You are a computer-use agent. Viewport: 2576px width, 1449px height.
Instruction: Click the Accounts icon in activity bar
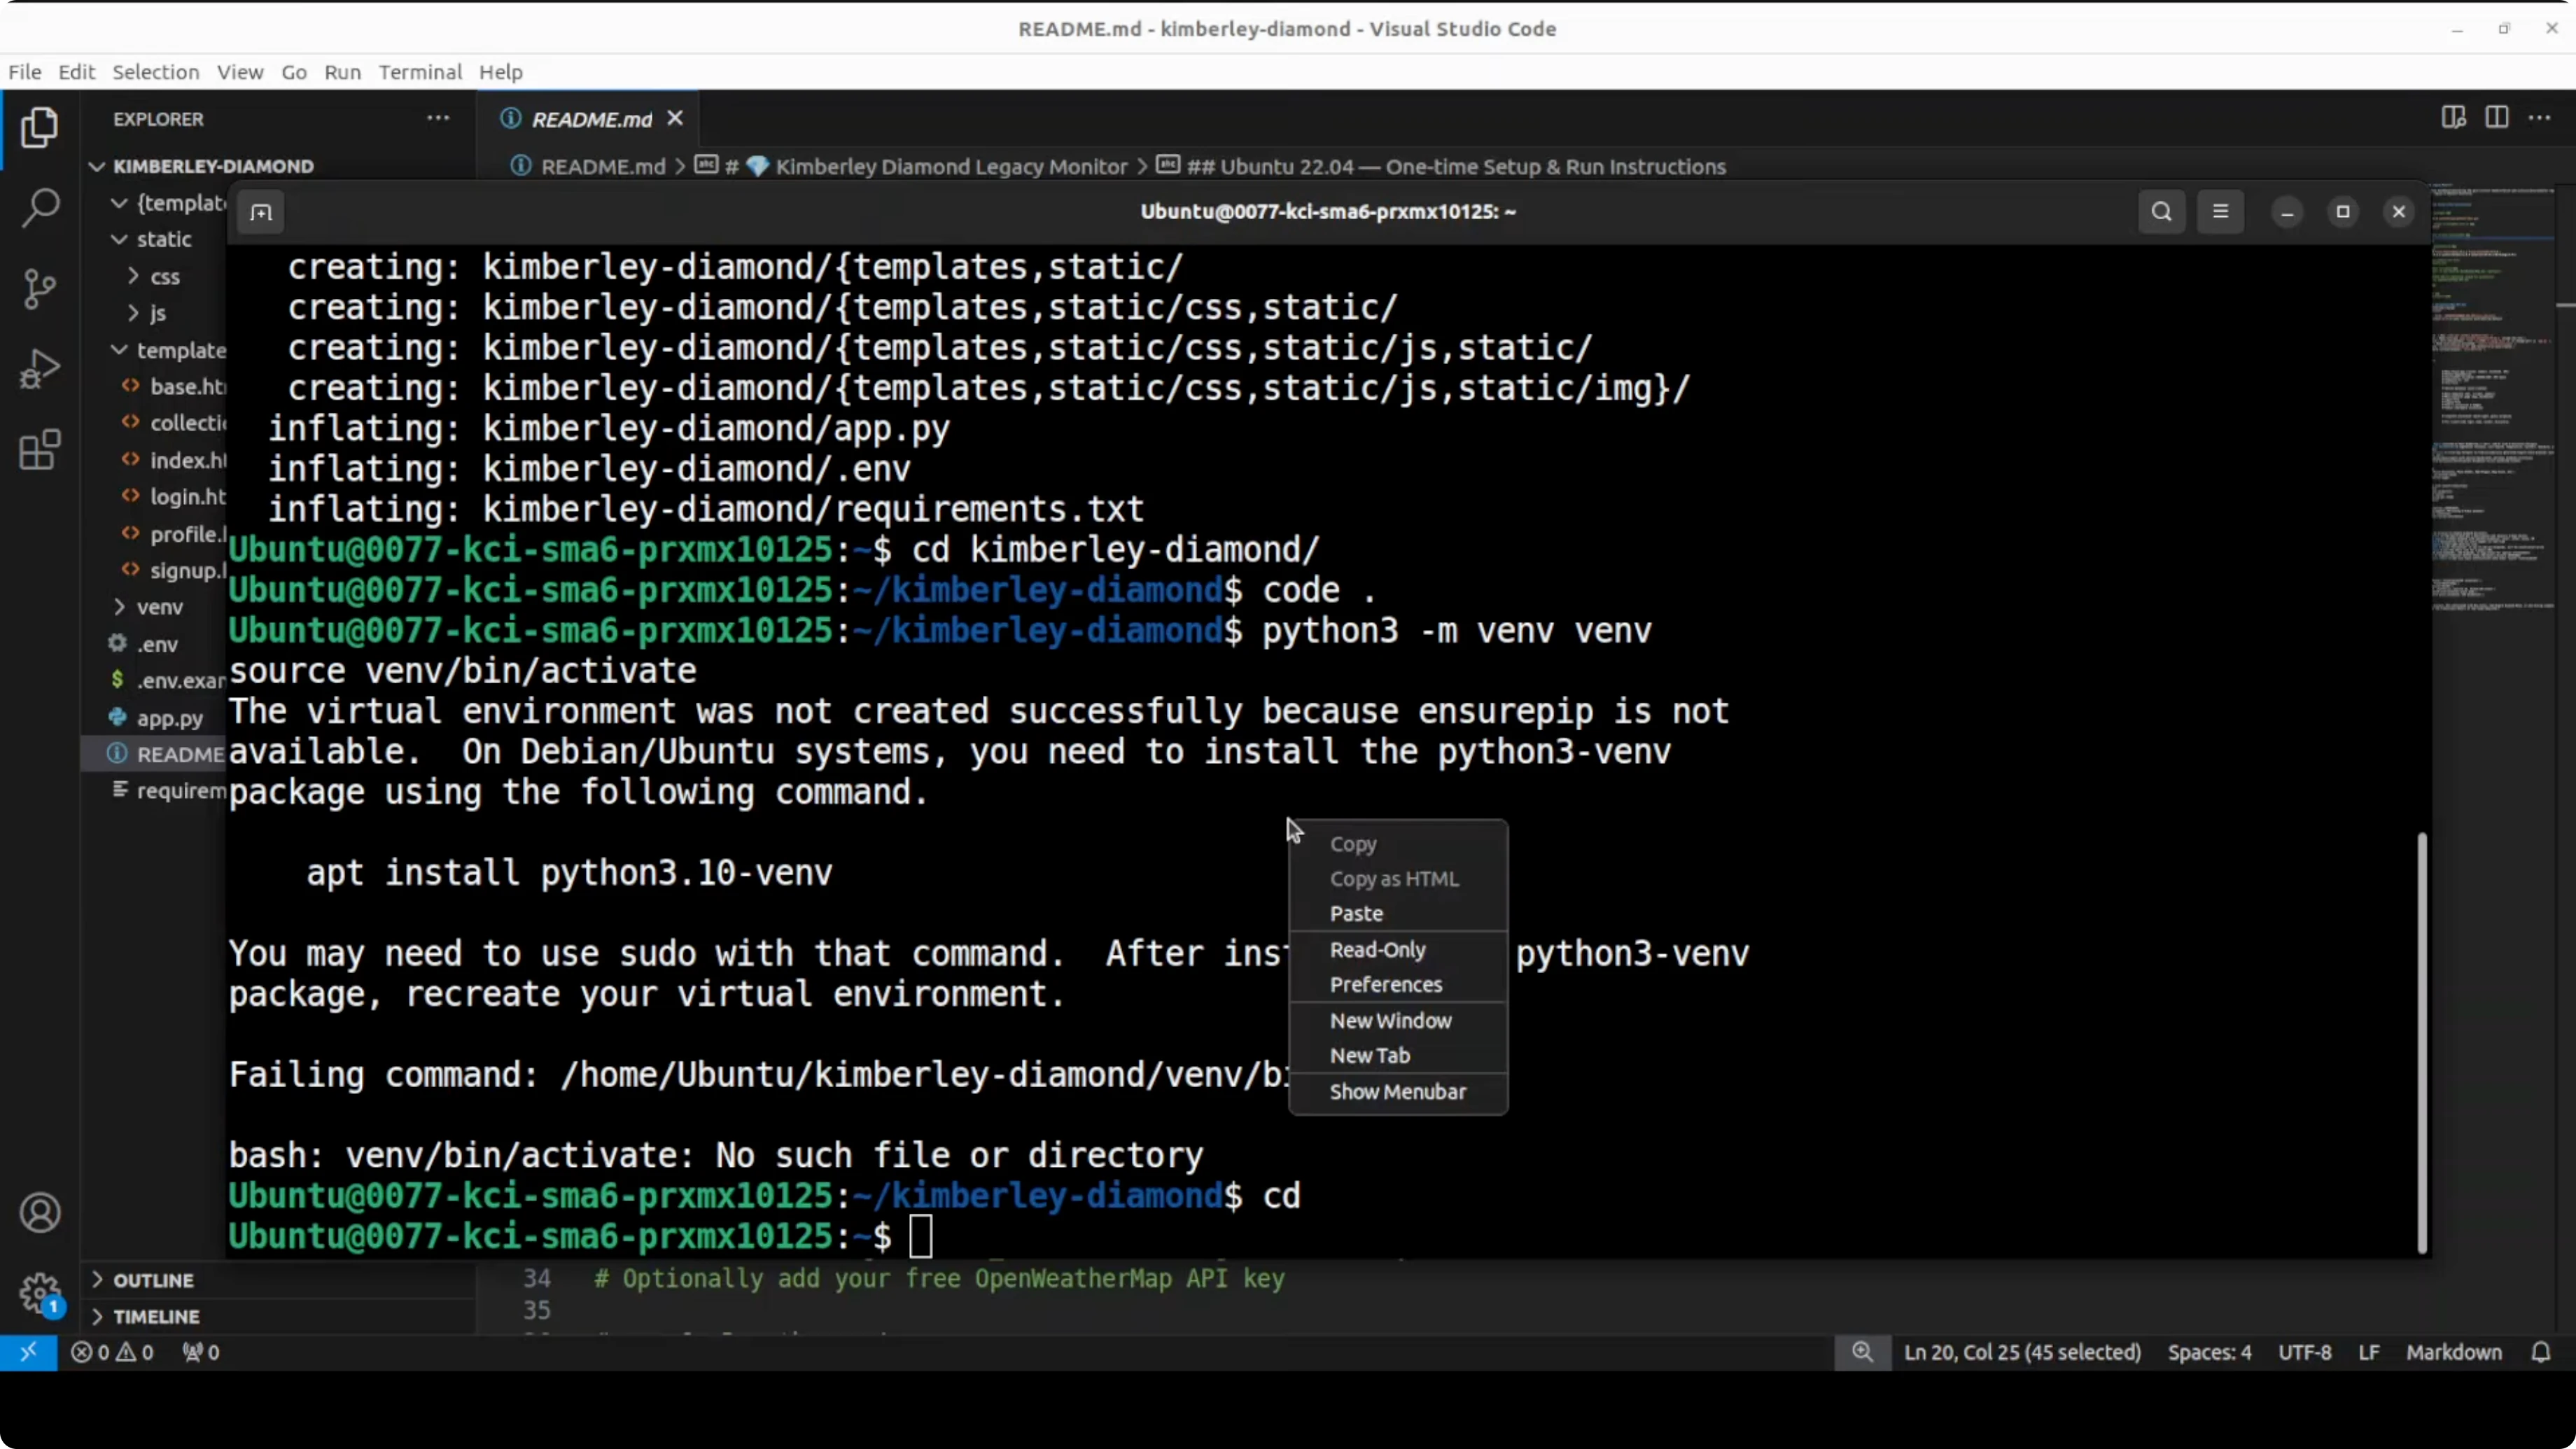coord(40,1213)
